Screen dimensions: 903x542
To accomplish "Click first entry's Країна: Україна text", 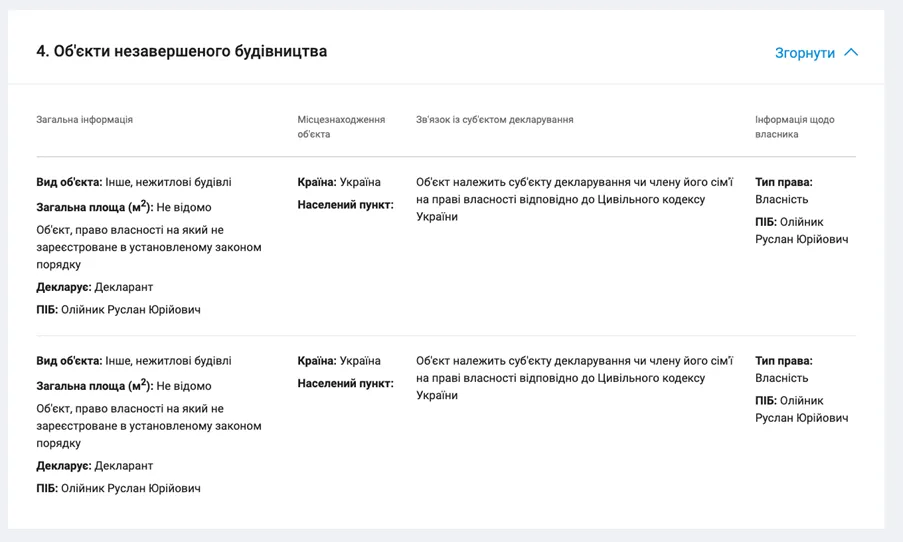I will [339, 182].
